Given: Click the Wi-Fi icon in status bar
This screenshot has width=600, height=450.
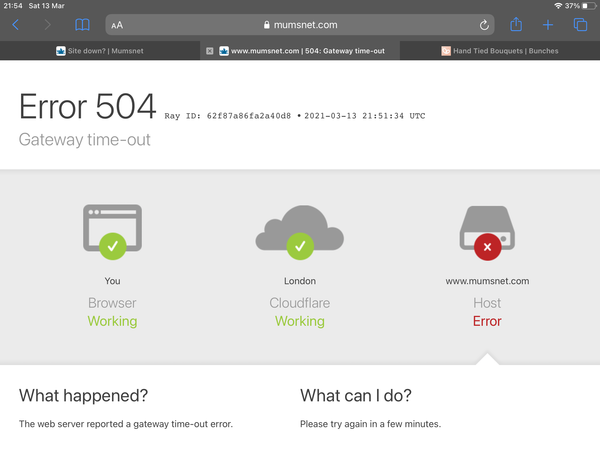Looking at the screenshot, I should (558, 6).
